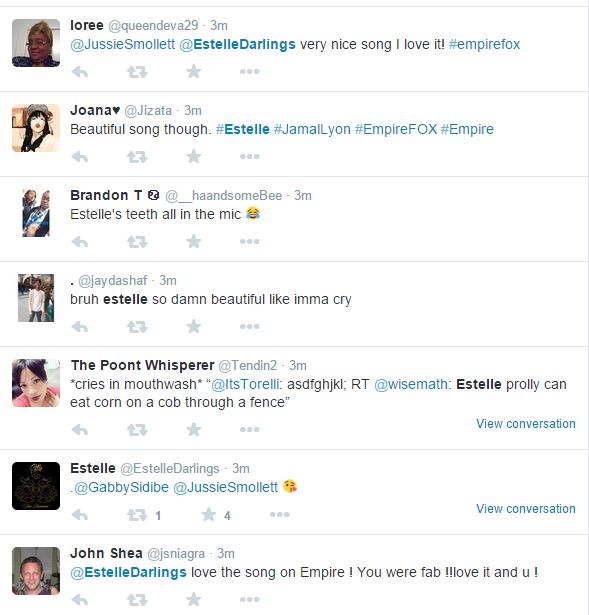Open more options on @jaydashaf's tweet

250,326
